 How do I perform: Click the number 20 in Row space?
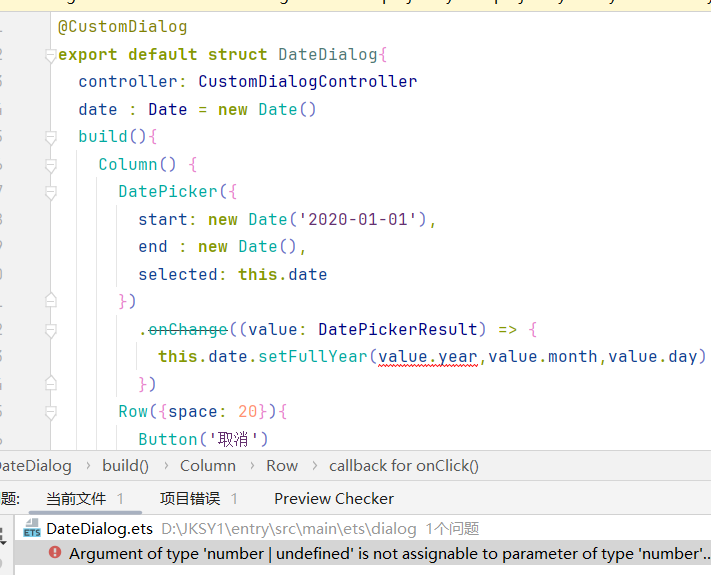pyautogui.click(x=248, y=412)
